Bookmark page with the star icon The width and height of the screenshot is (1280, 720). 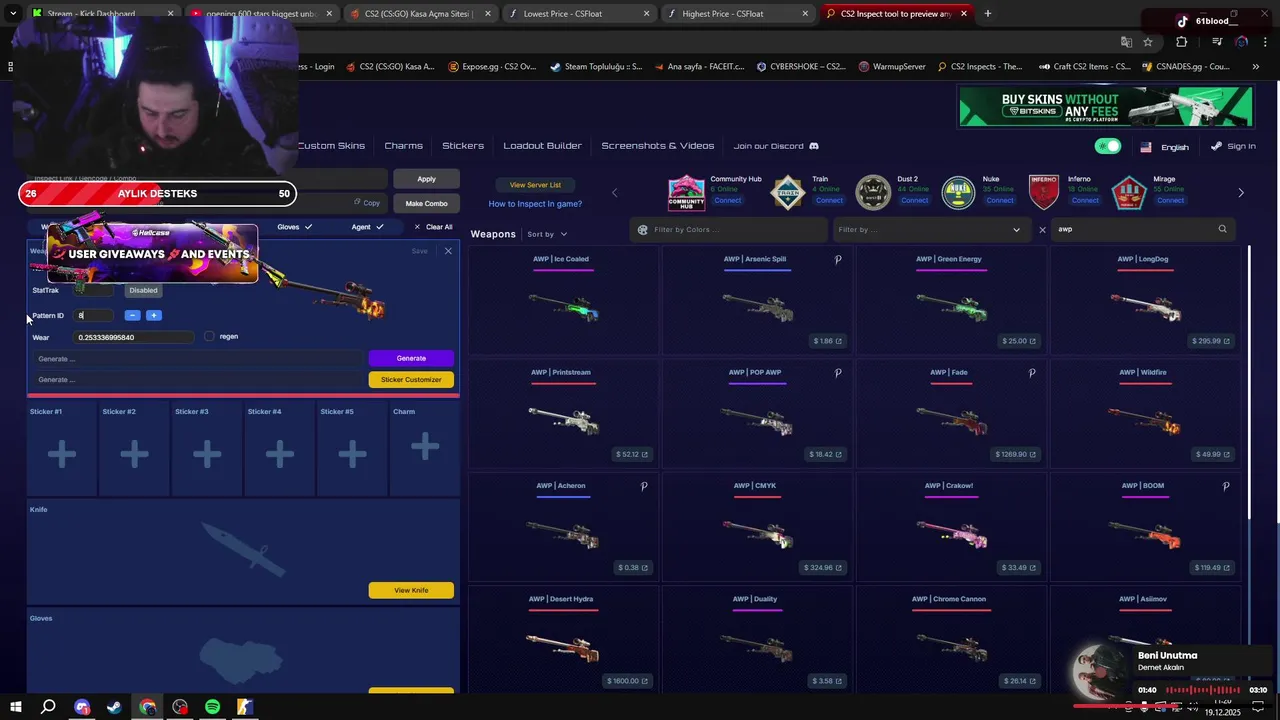click(1148, 42)
